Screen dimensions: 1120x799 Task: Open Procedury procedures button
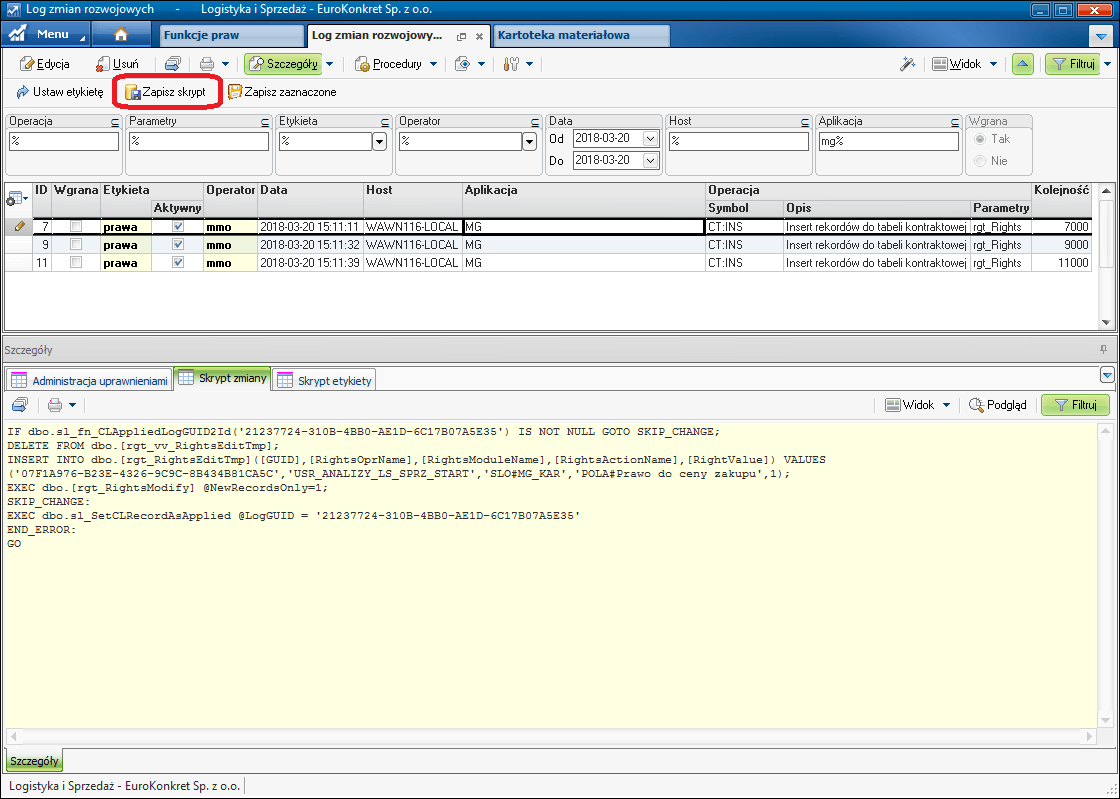coord(389,64)
